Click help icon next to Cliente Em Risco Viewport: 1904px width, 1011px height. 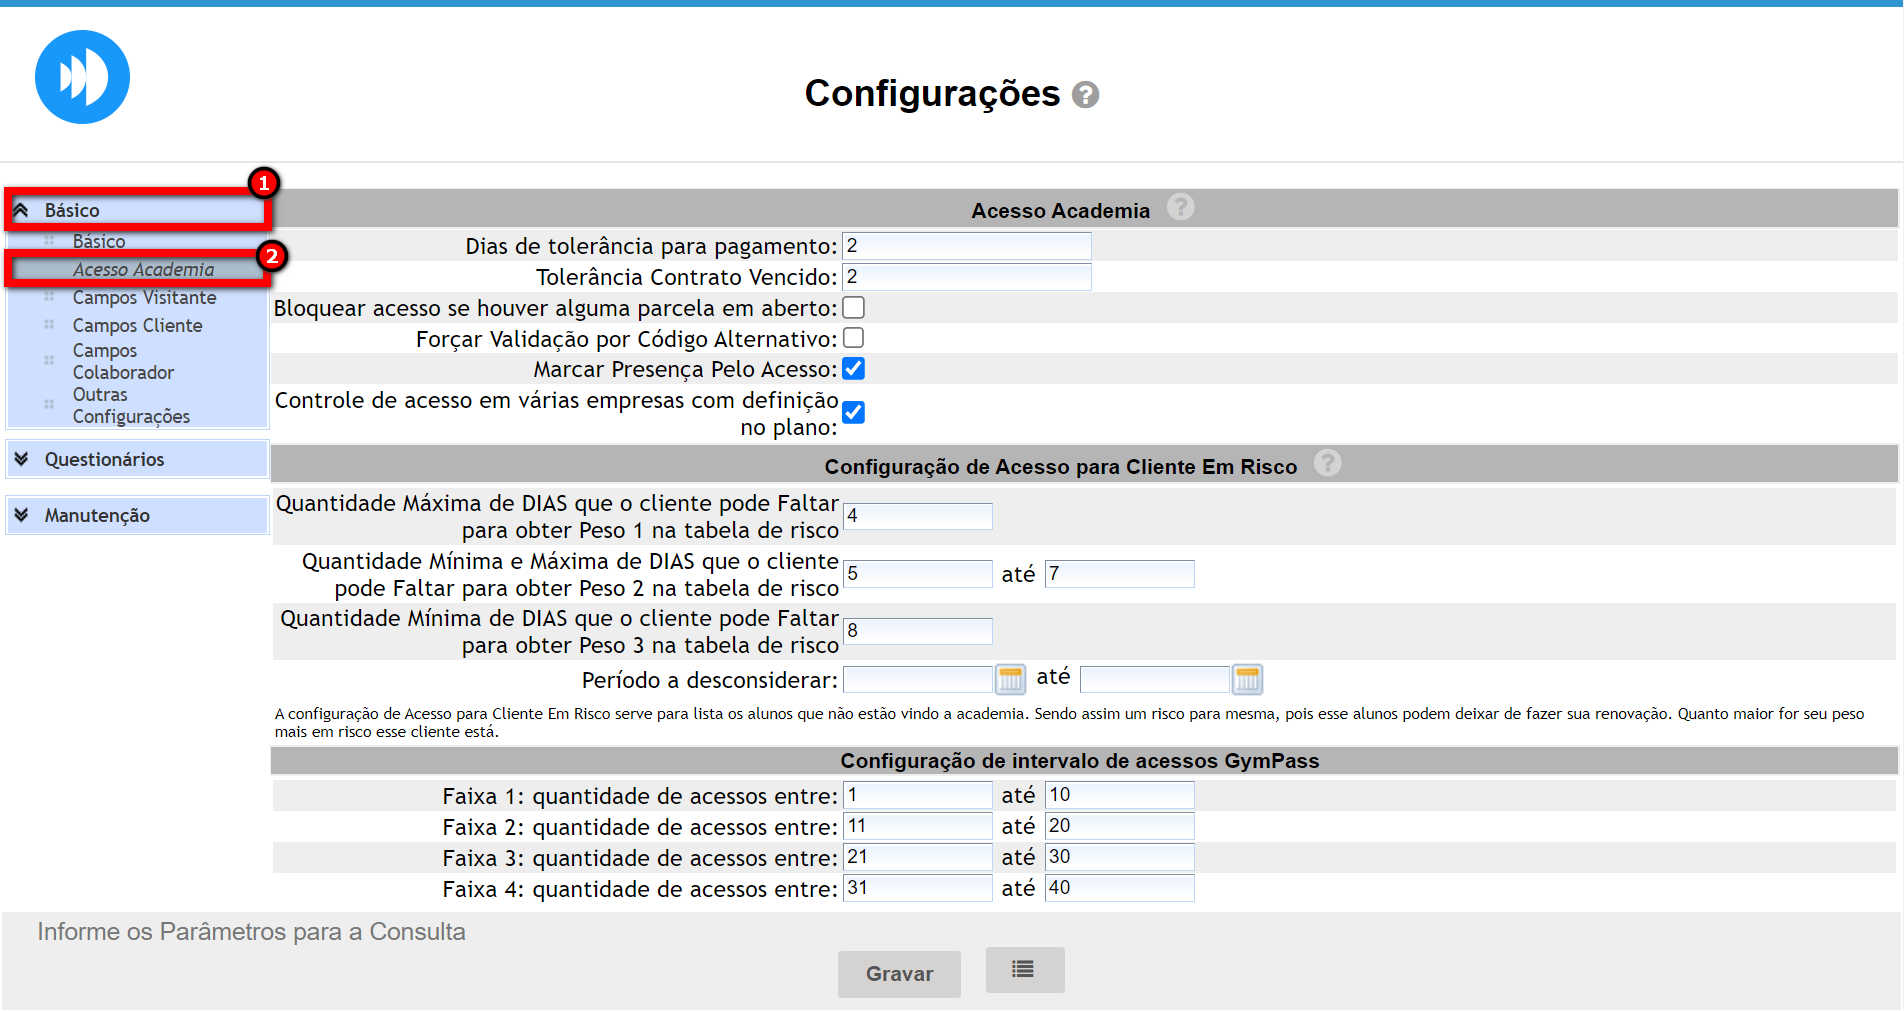(x=1327, y=463)
